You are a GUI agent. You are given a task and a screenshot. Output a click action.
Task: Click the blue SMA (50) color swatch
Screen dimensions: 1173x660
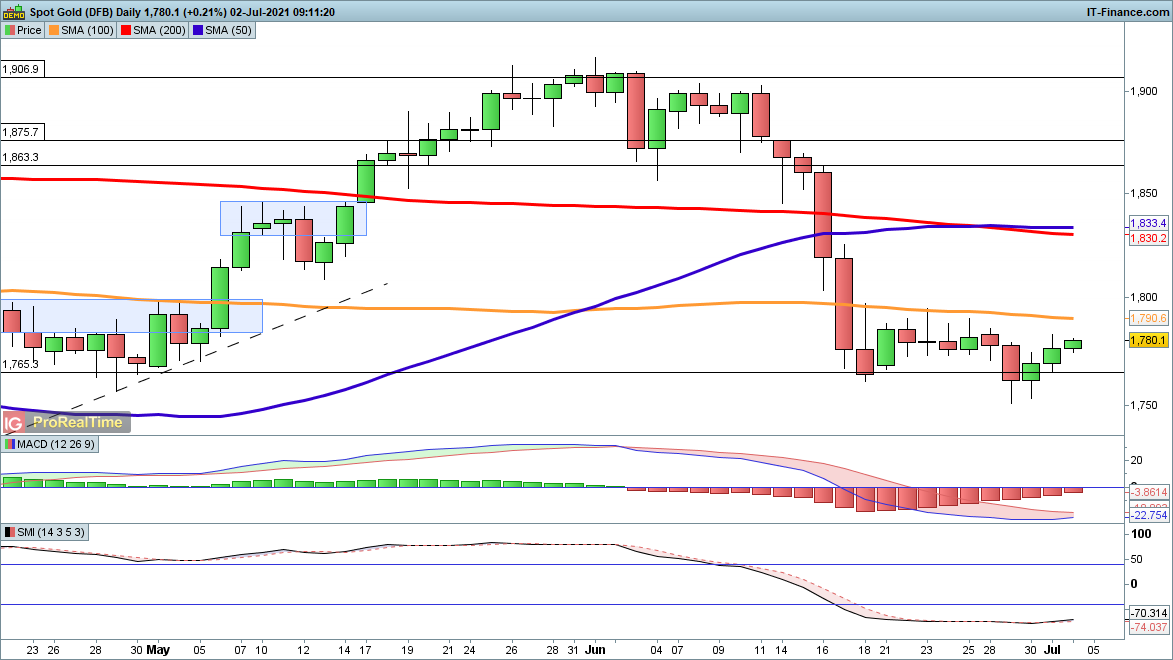coord(198,30)
